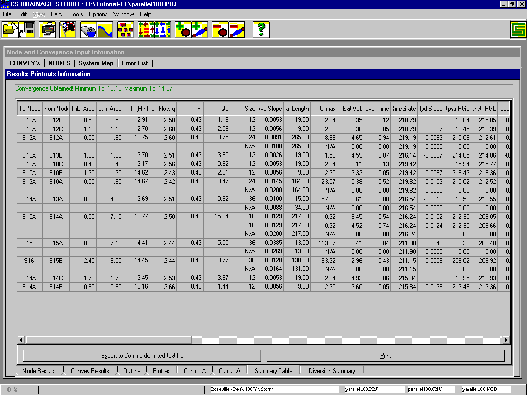Click the 0 % progress indicator in status bar
This screenshot has width=527, height=396.
point(12,390)
